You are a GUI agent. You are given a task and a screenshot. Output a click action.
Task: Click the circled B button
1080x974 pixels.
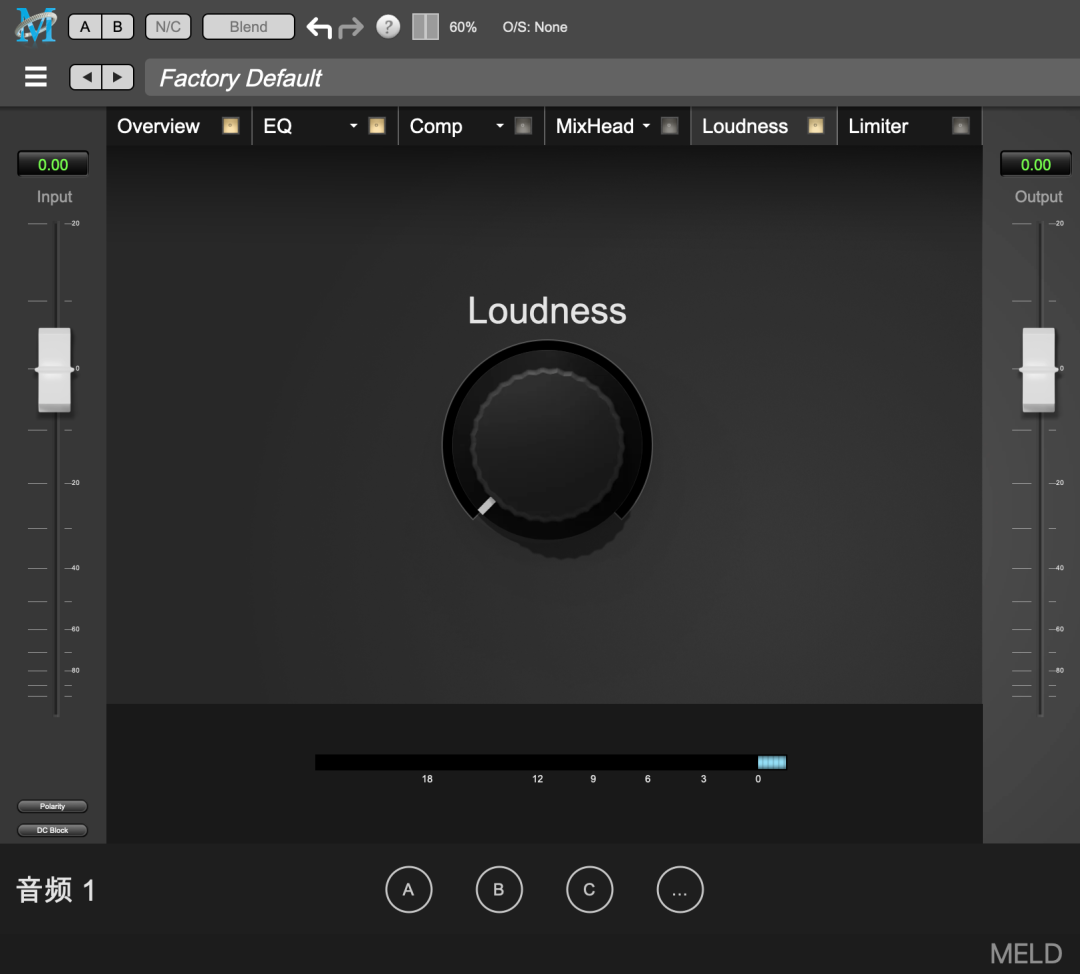[499, 889]
